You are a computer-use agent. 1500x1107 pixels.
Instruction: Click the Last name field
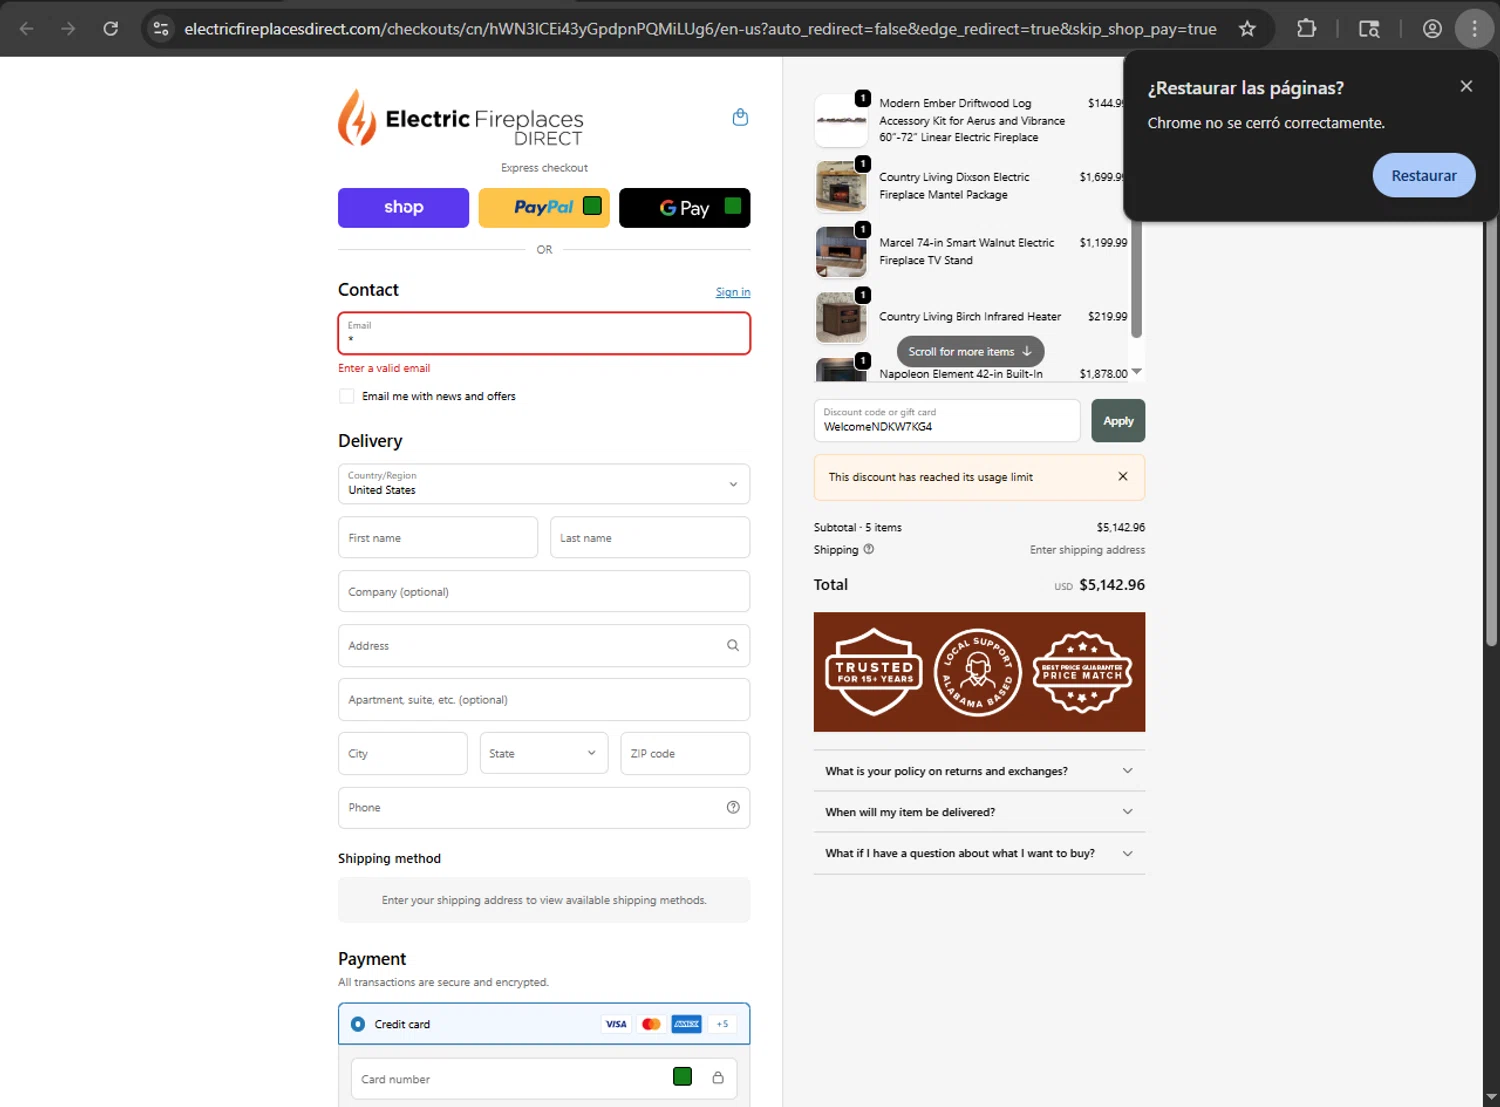click(650, 537)
